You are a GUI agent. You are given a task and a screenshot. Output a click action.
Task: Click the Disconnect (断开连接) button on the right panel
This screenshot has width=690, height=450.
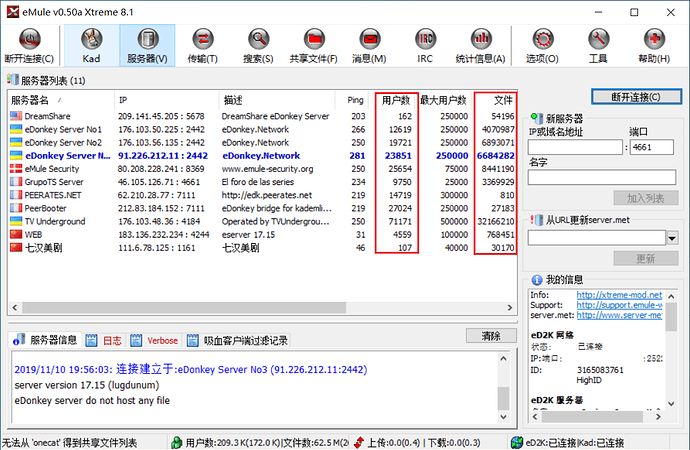[x=636, y=97]
